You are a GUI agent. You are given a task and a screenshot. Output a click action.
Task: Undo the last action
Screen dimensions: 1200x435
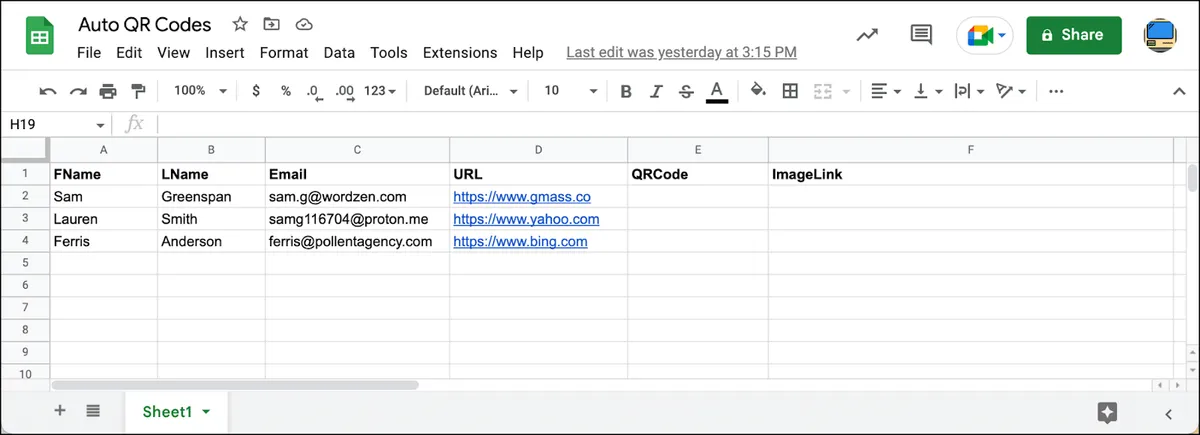[48, 91]
